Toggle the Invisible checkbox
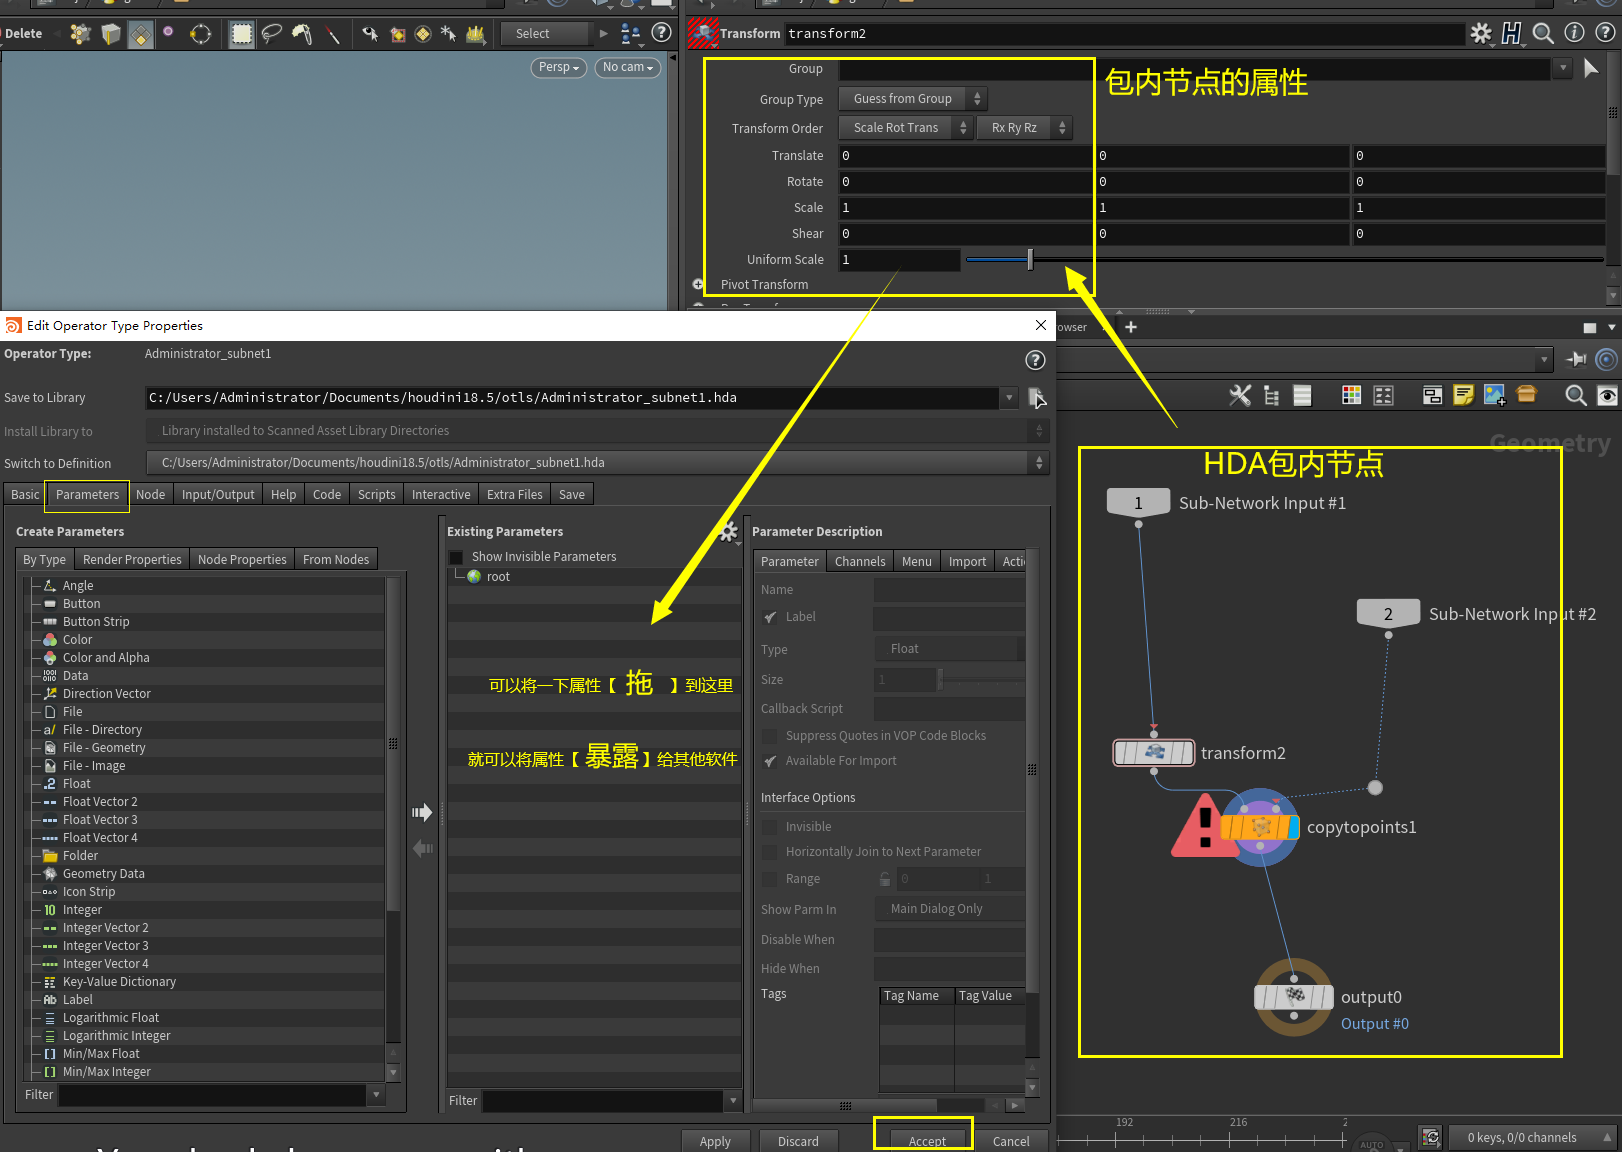This screenshot has height=1152, width=1622. point(770,827)
